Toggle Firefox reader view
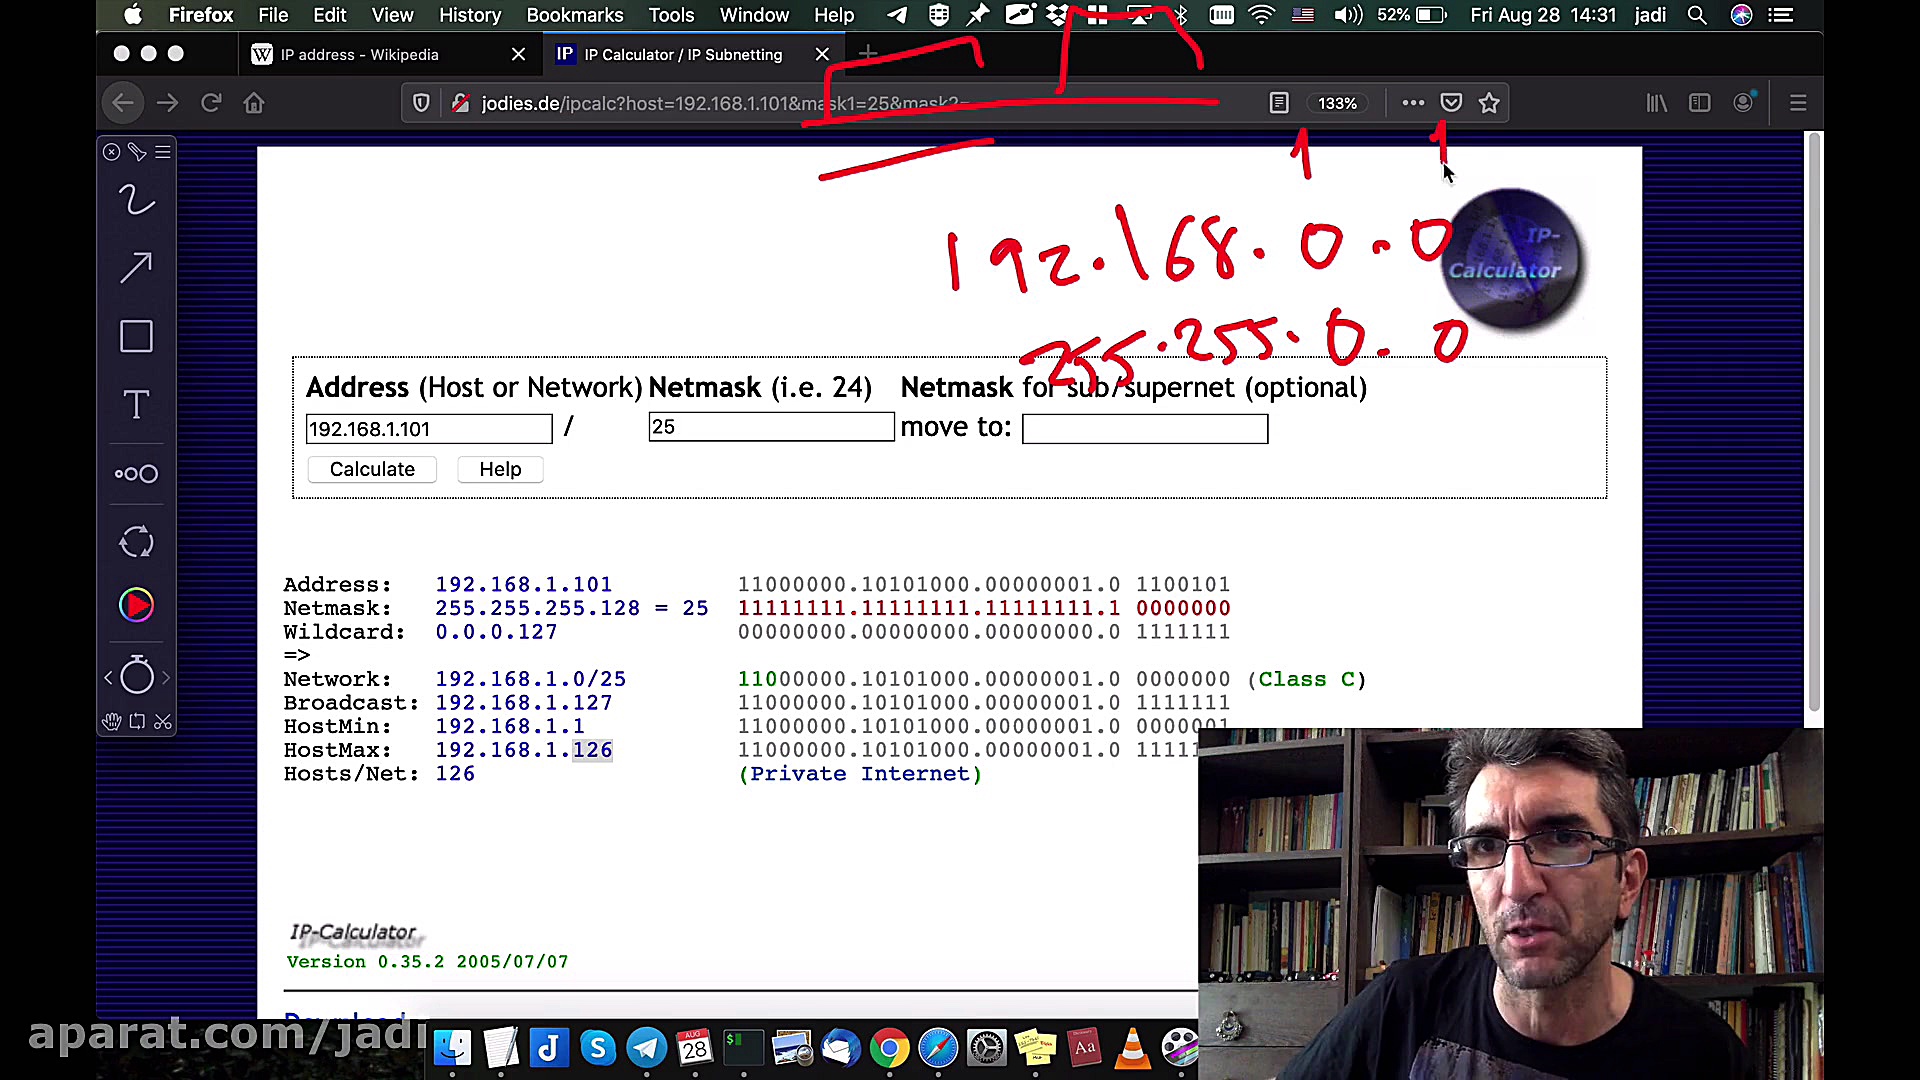 [1279, 103]
